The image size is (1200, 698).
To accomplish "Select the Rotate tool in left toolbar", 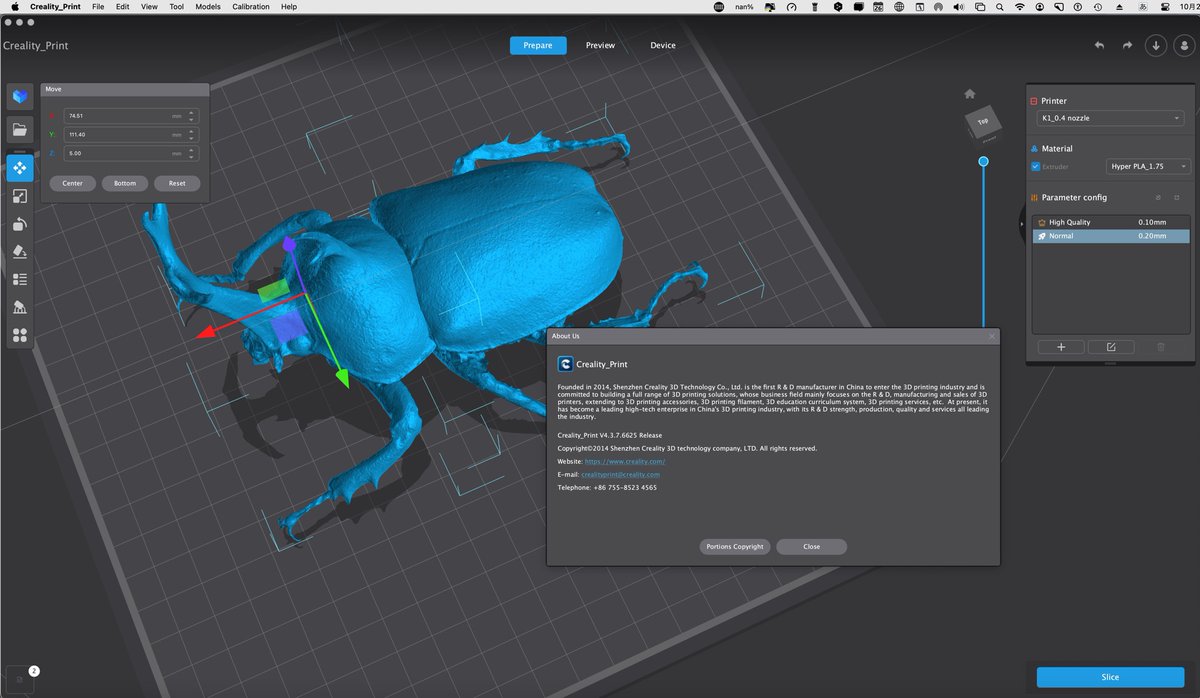I will pyautogui.click(x=19, y=224).
